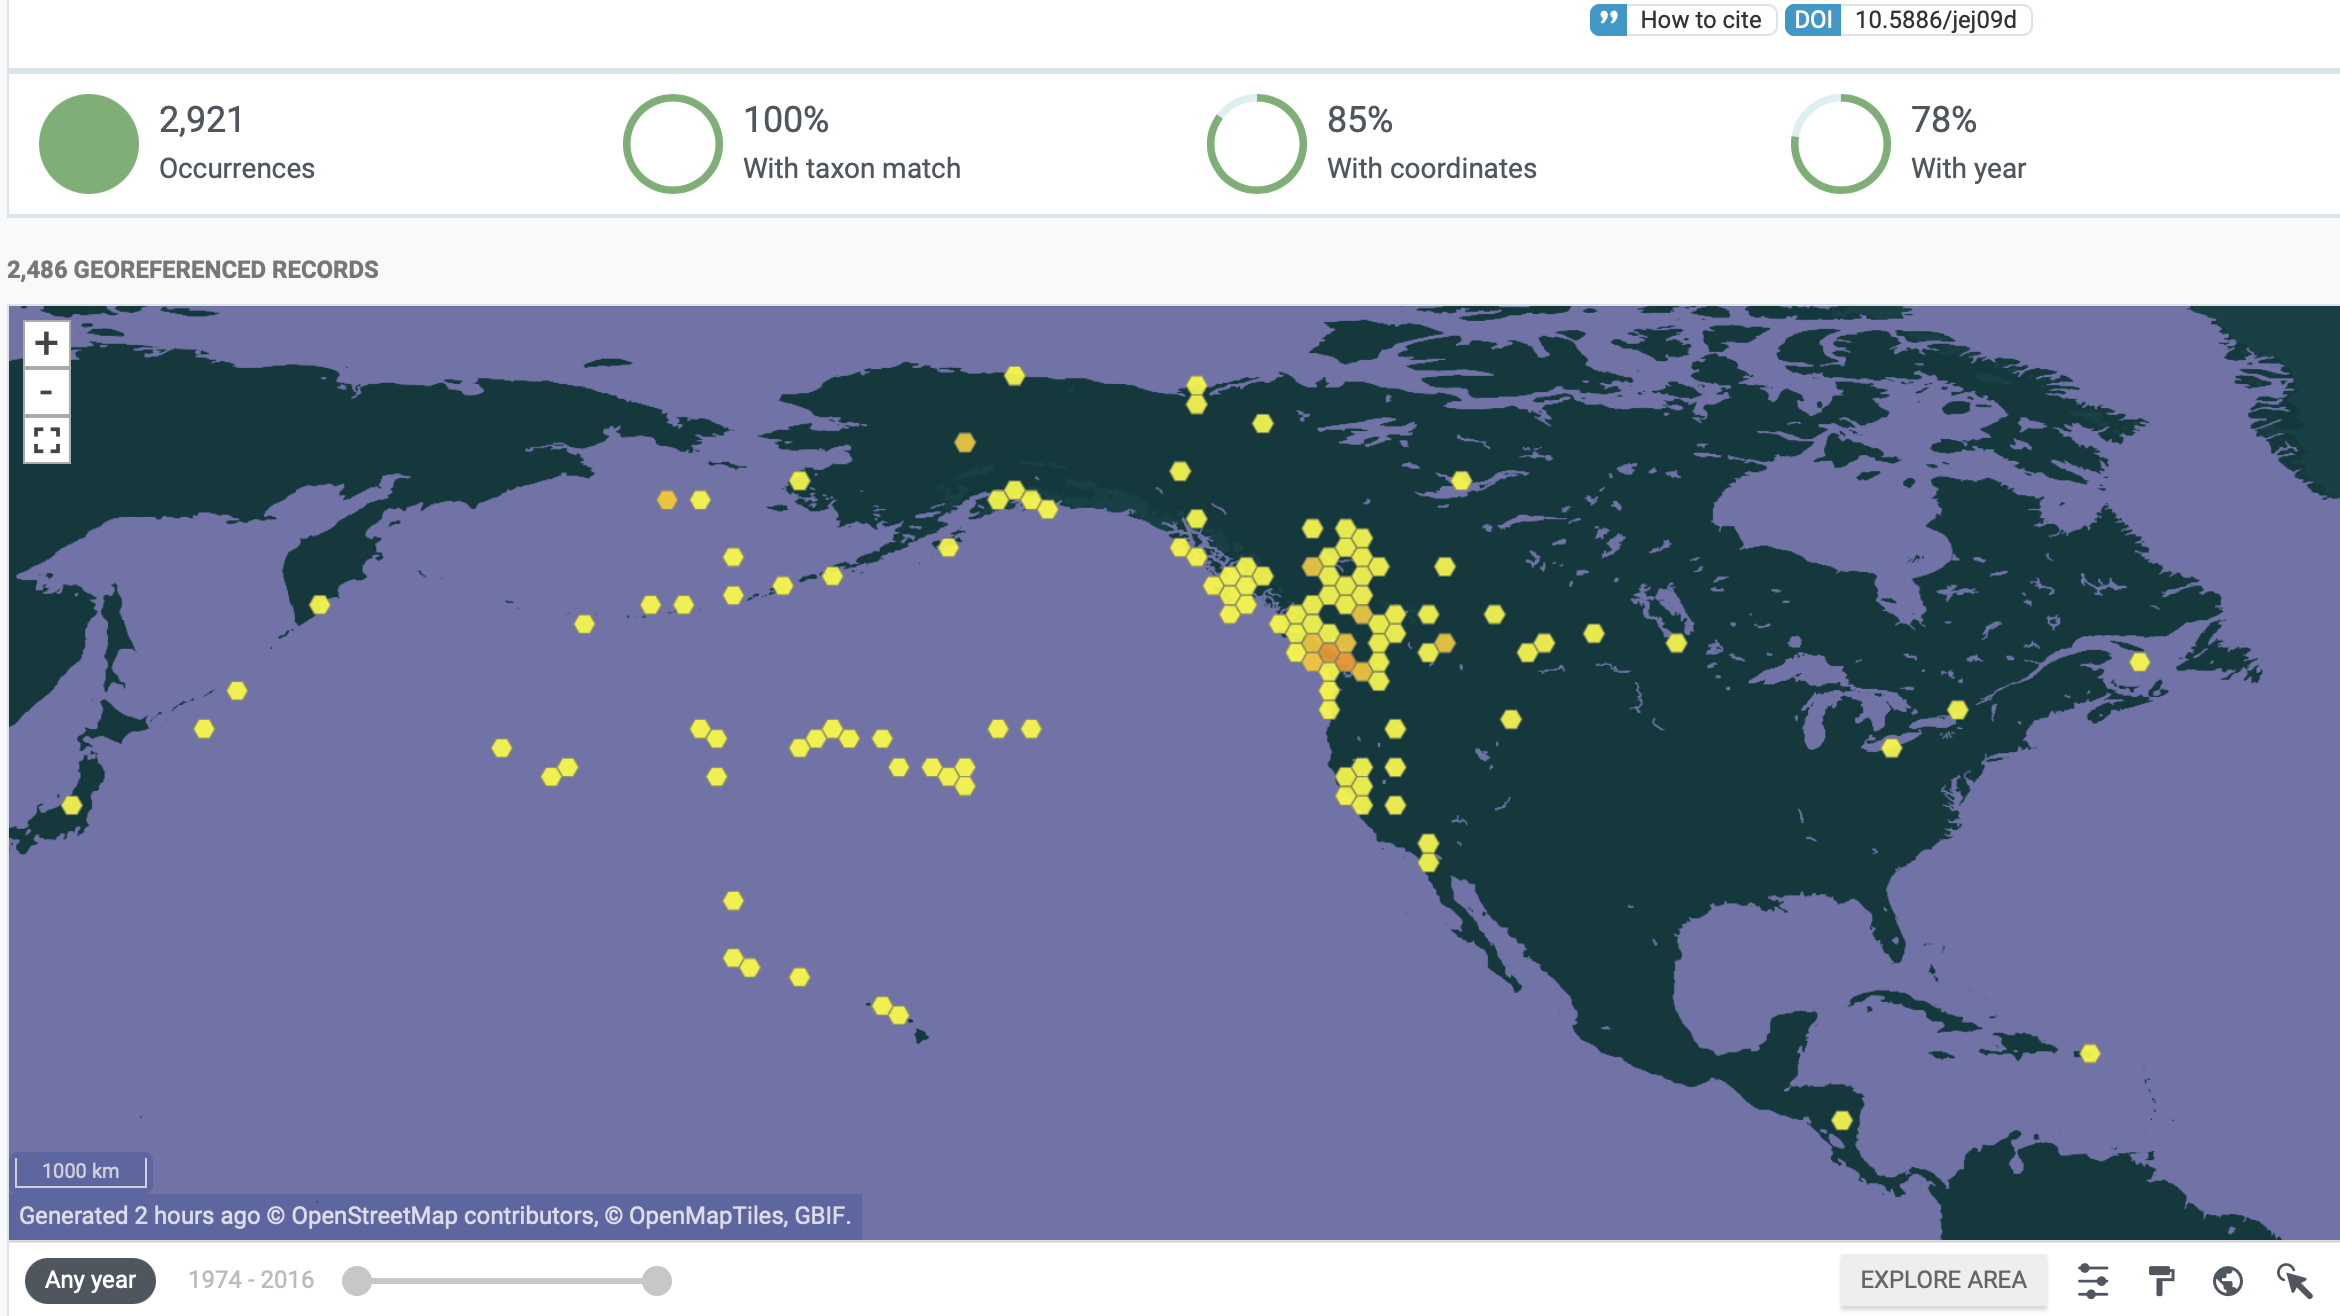Click the left year range slider handle
Image resolution: width=2340 pixels, height=1316 pixels.
357,1280
